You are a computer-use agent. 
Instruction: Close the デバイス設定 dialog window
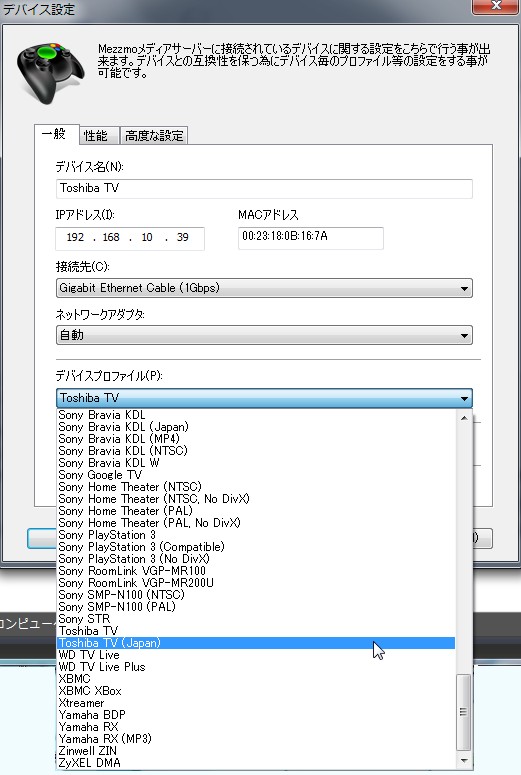pos(496,7)
